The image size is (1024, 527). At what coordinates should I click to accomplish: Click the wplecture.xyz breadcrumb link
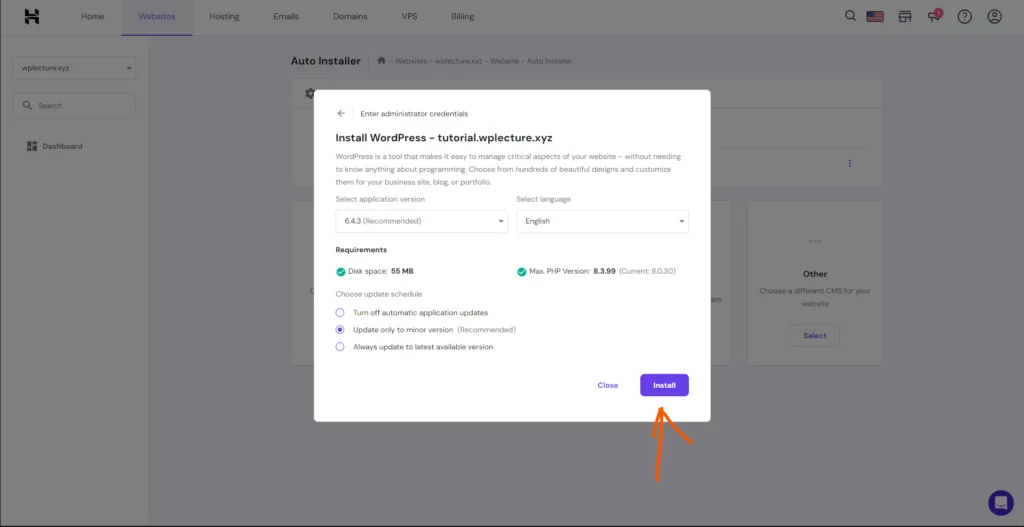click(458, 61)
